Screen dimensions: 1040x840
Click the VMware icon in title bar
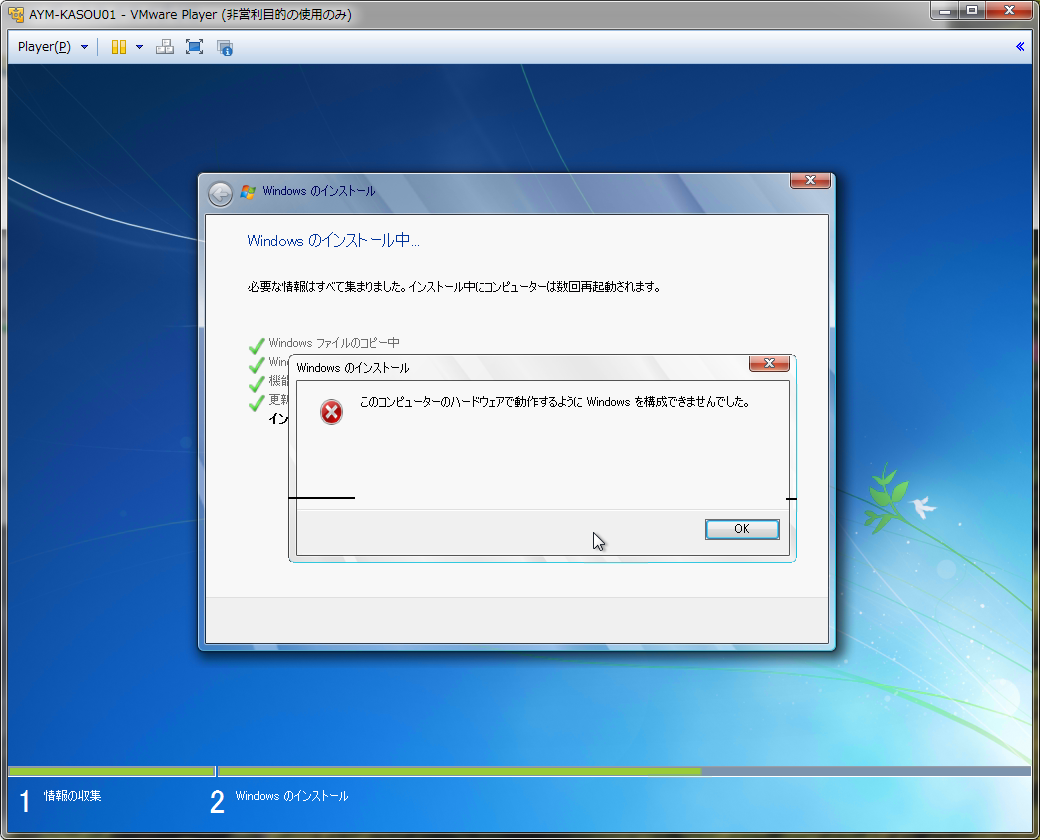click(16, 14)
